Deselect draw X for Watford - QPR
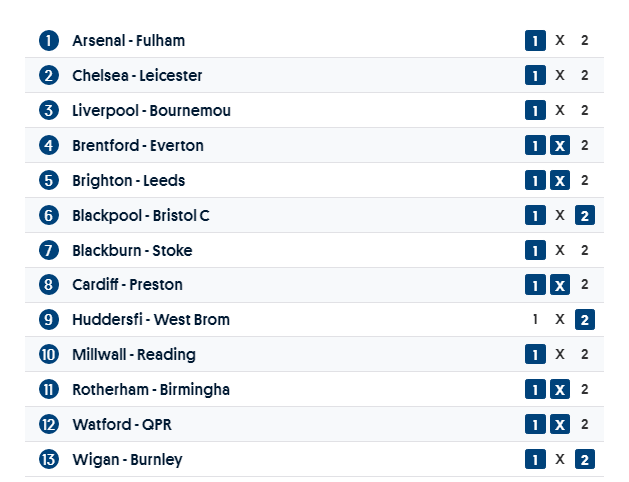629x482 pixels. (560, 425)
